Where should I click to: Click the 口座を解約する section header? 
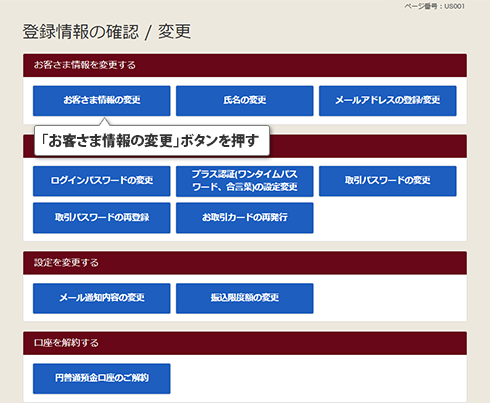click(x=245, y=343)
